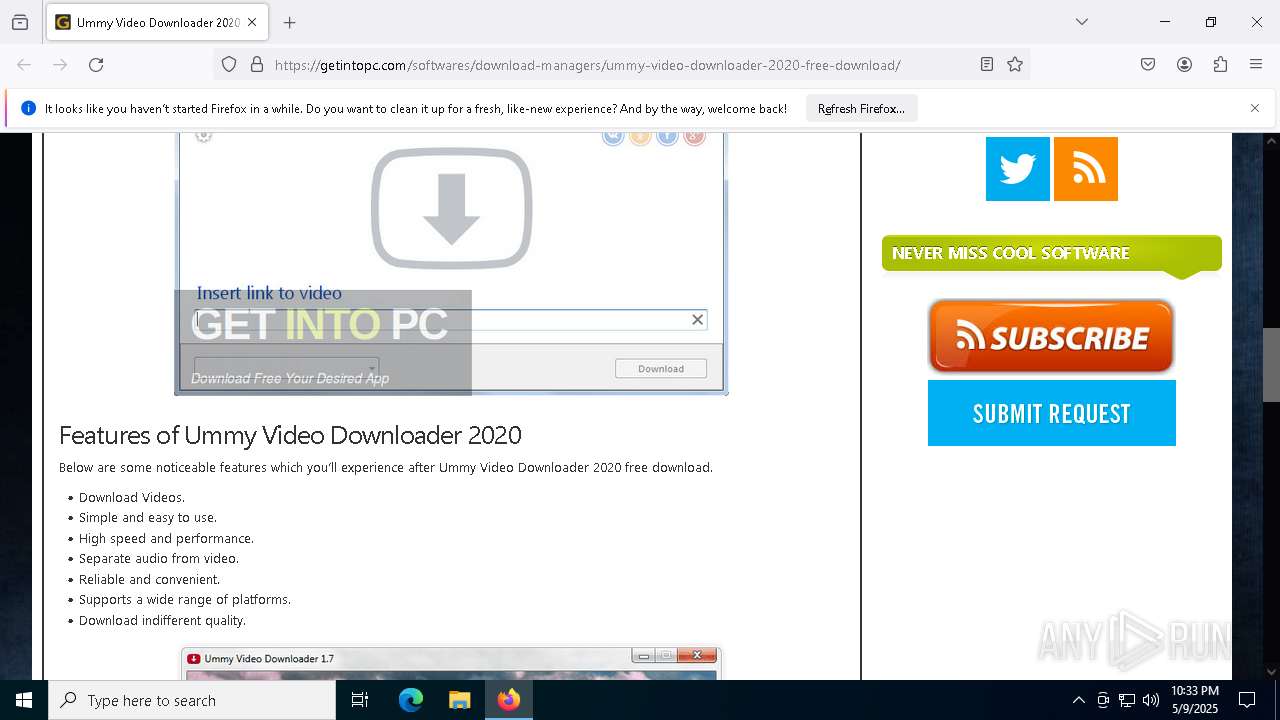Click the page vertical scrollbar thumb

(1271, 365)
